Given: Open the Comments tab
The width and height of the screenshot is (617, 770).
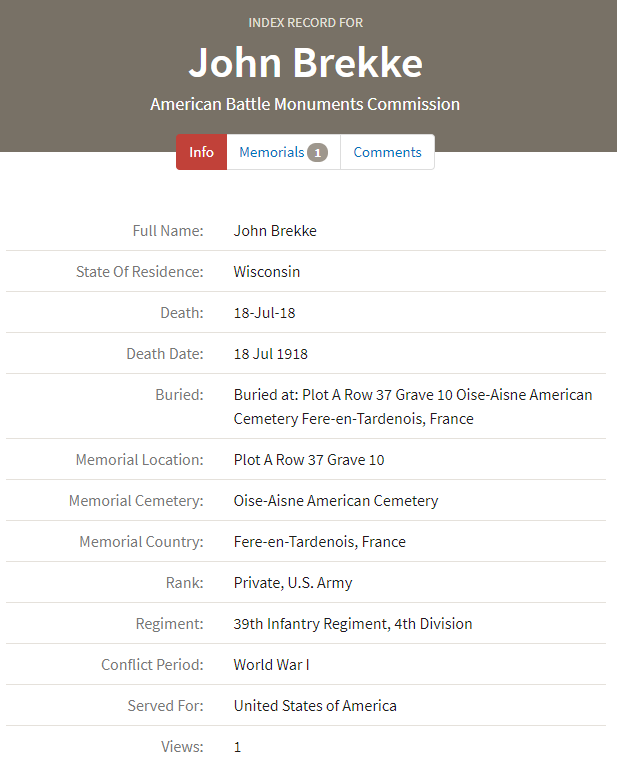Looking at the screenshot, I should tap(387, 152).
